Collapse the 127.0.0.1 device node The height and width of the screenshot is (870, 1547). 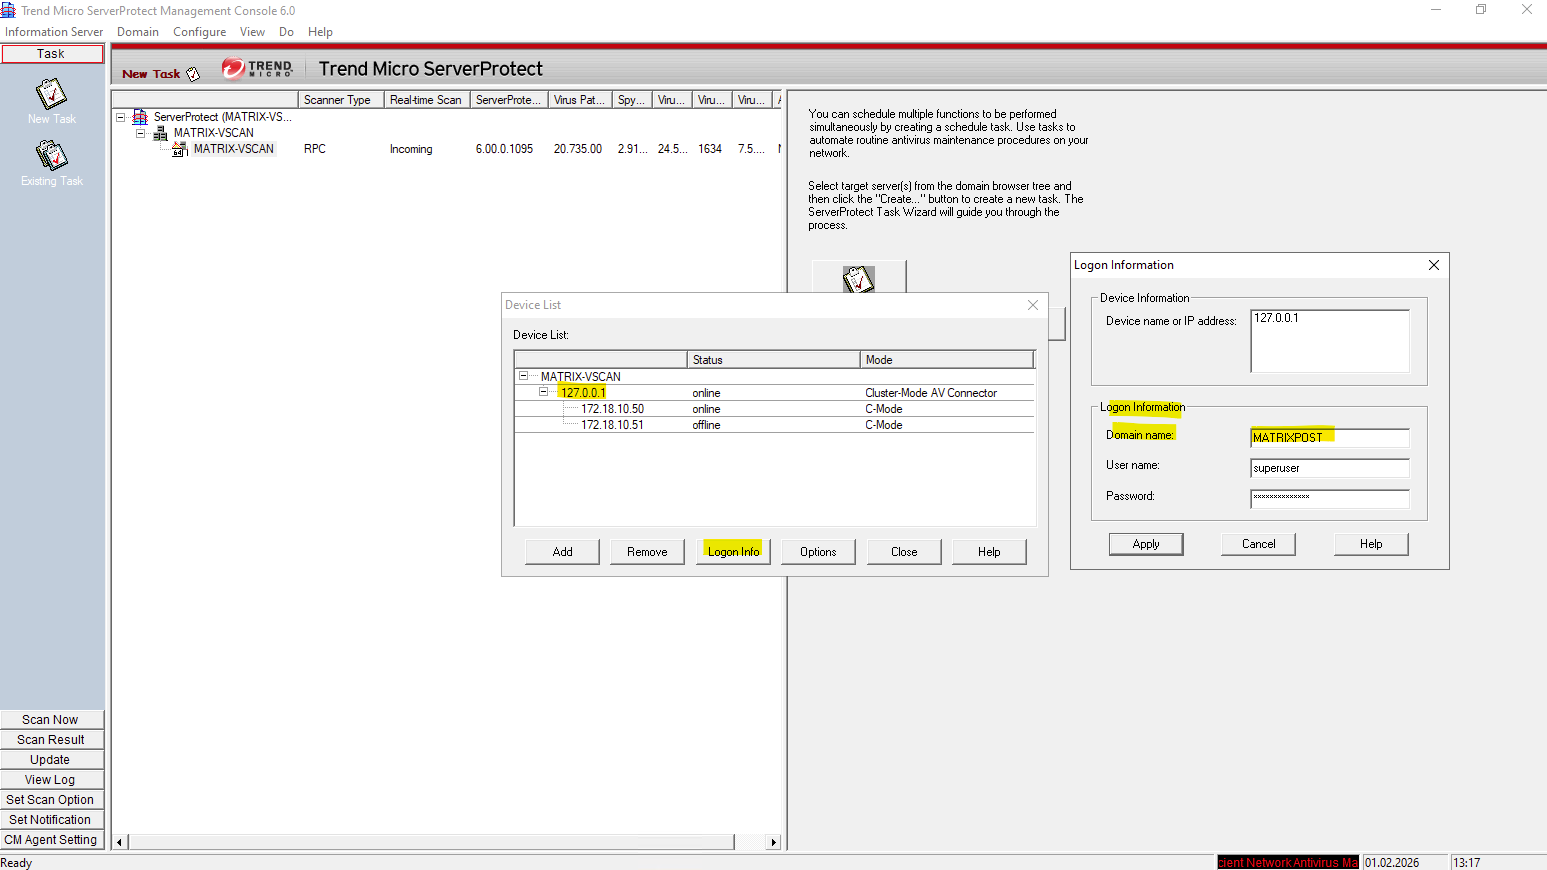click(543, 392)
